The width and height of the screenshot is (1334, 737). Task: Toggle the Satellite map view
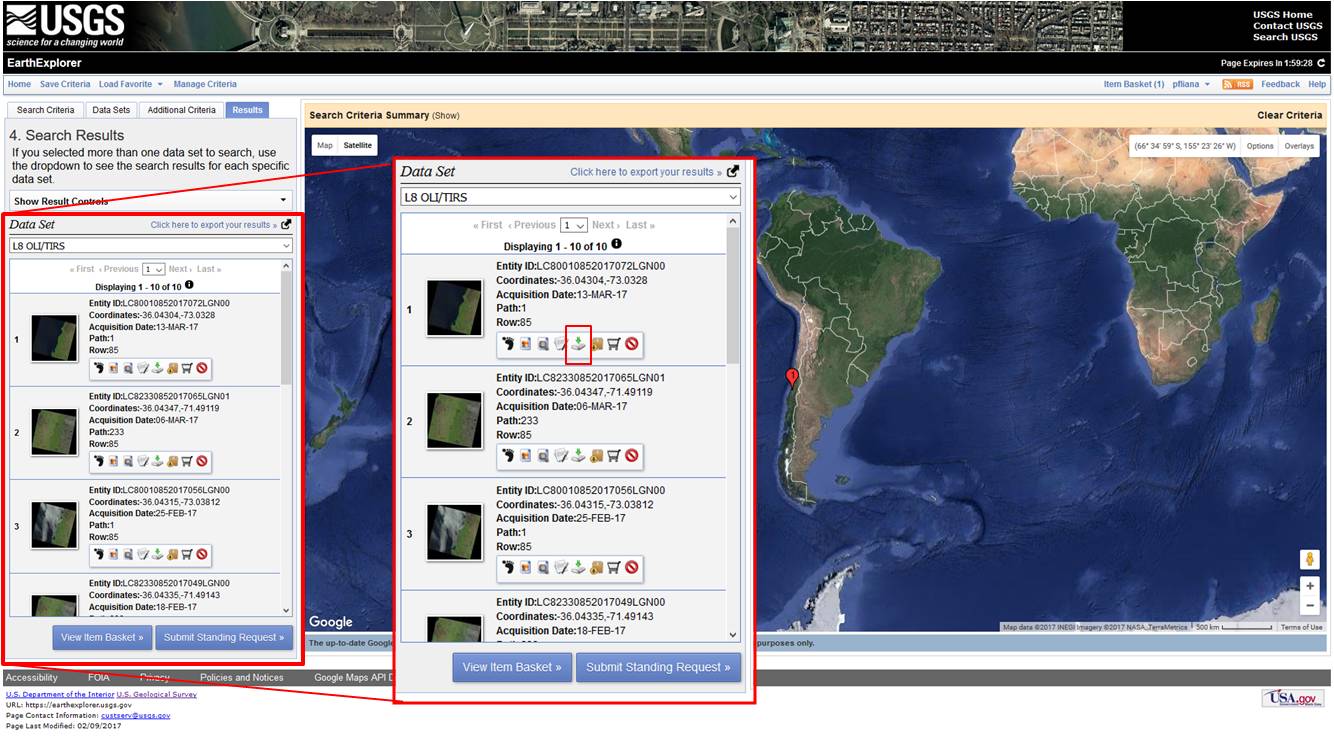tap(357, 146)
